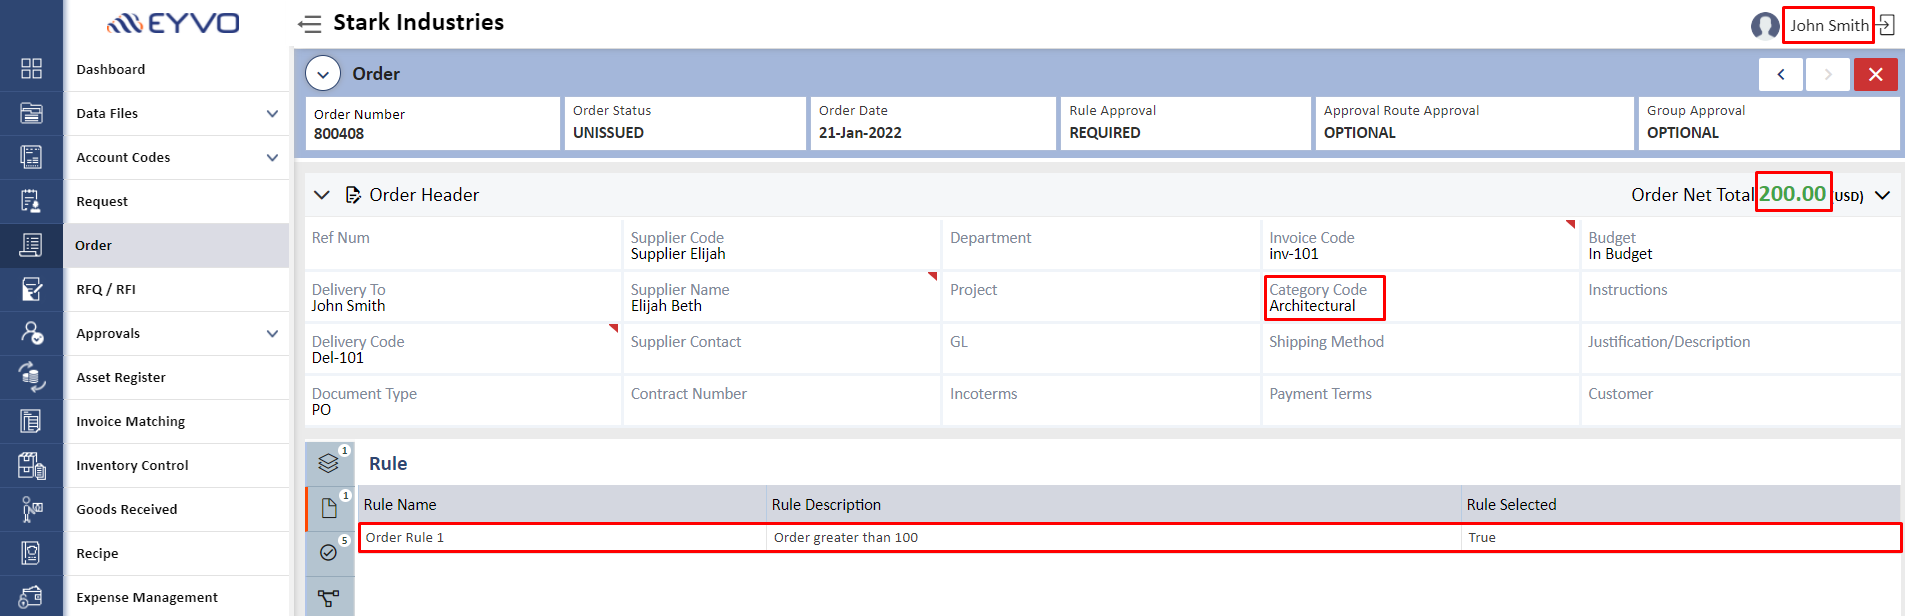Go to previous order with left arrow

tap(1781, 74)
